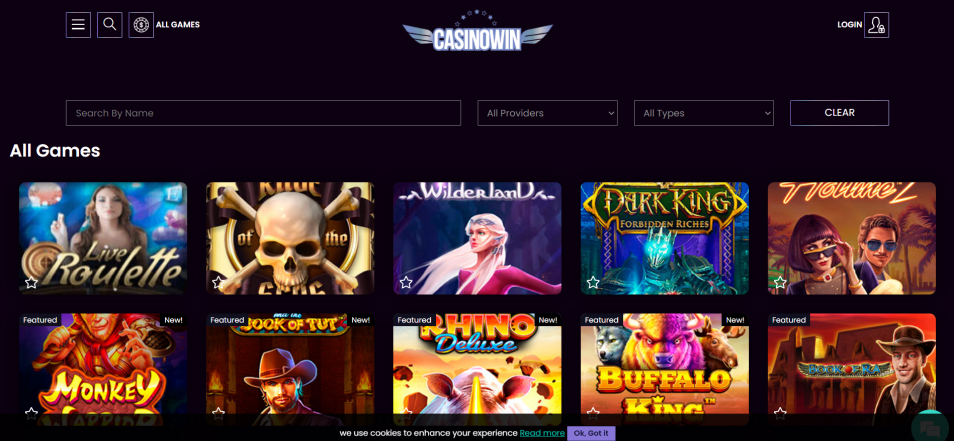Expand the All Providers dropdown
954x441 pixels.
pyautogui.click(x=548, y=113)
